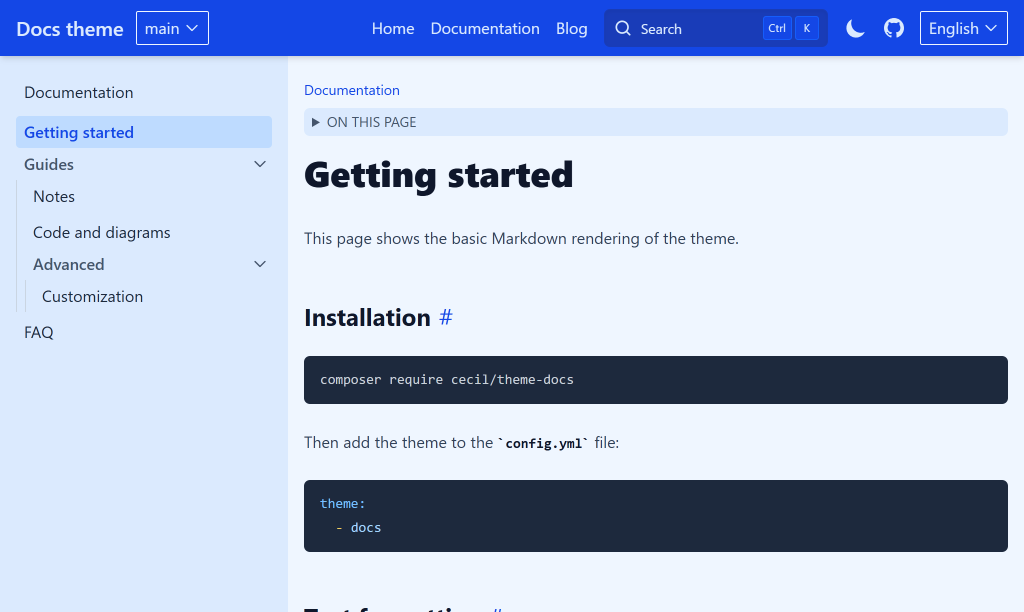The height and width of the screenshot is (612, 1024).
Task: Open the Customization sidebar page
Action: (92, 296)
